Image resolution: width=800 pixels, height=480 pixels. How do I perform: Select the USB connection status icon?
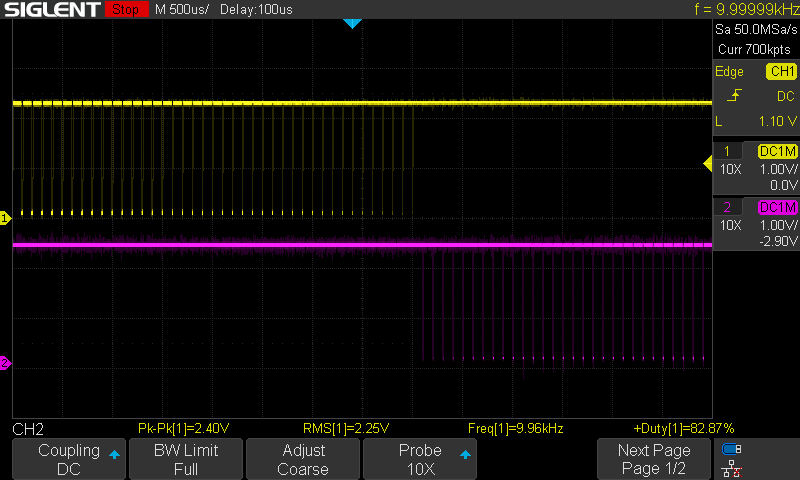pos(732,449)
